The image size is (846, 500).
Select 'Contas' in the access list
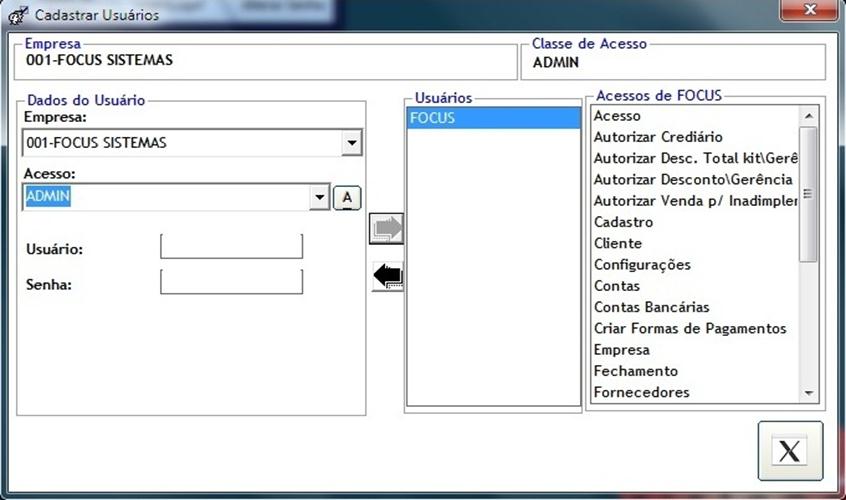tap(694, 286)
